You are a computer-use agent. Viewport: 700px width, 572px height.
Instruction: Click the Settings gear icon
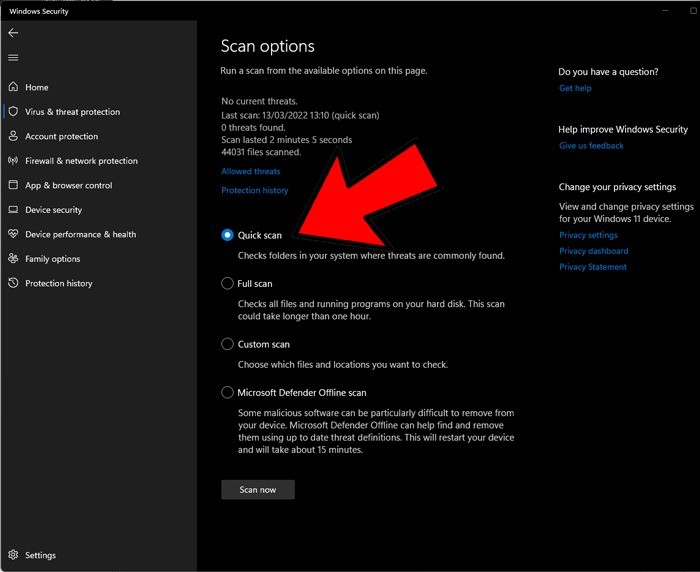coord(13,555)
